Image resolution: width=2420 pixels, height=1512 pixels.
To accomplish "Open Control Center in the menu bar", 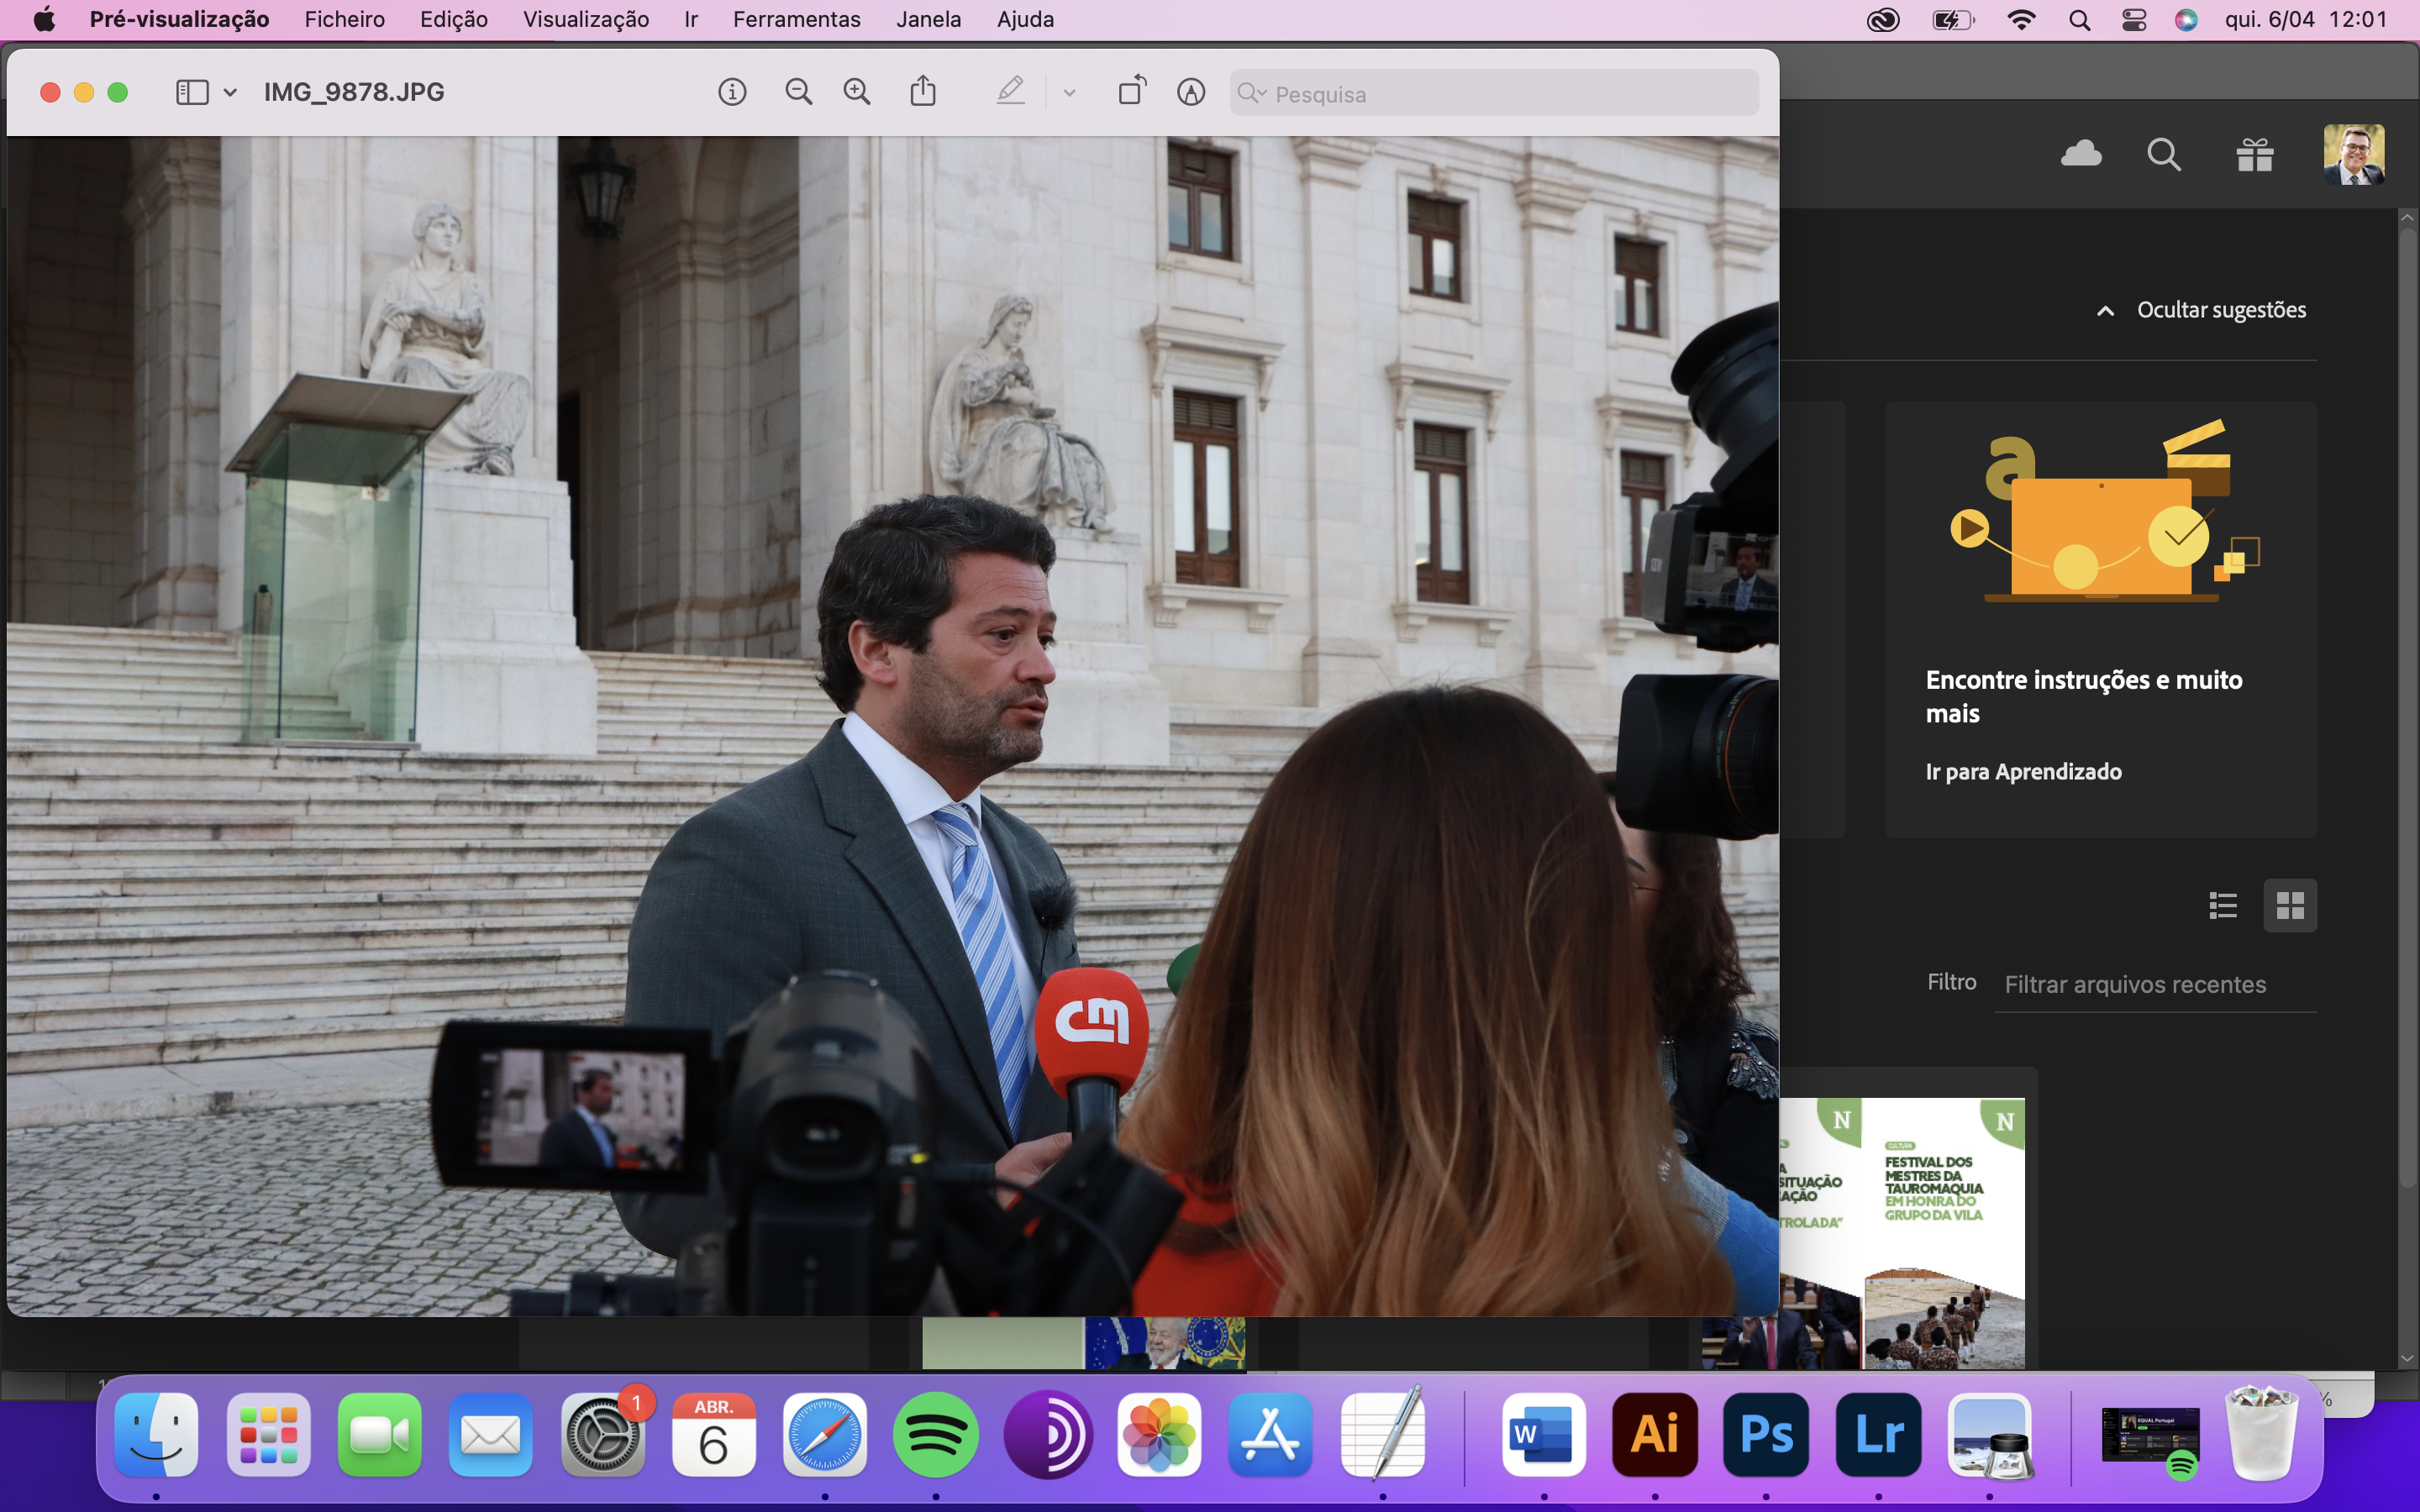I will [x=2134, y=20].
